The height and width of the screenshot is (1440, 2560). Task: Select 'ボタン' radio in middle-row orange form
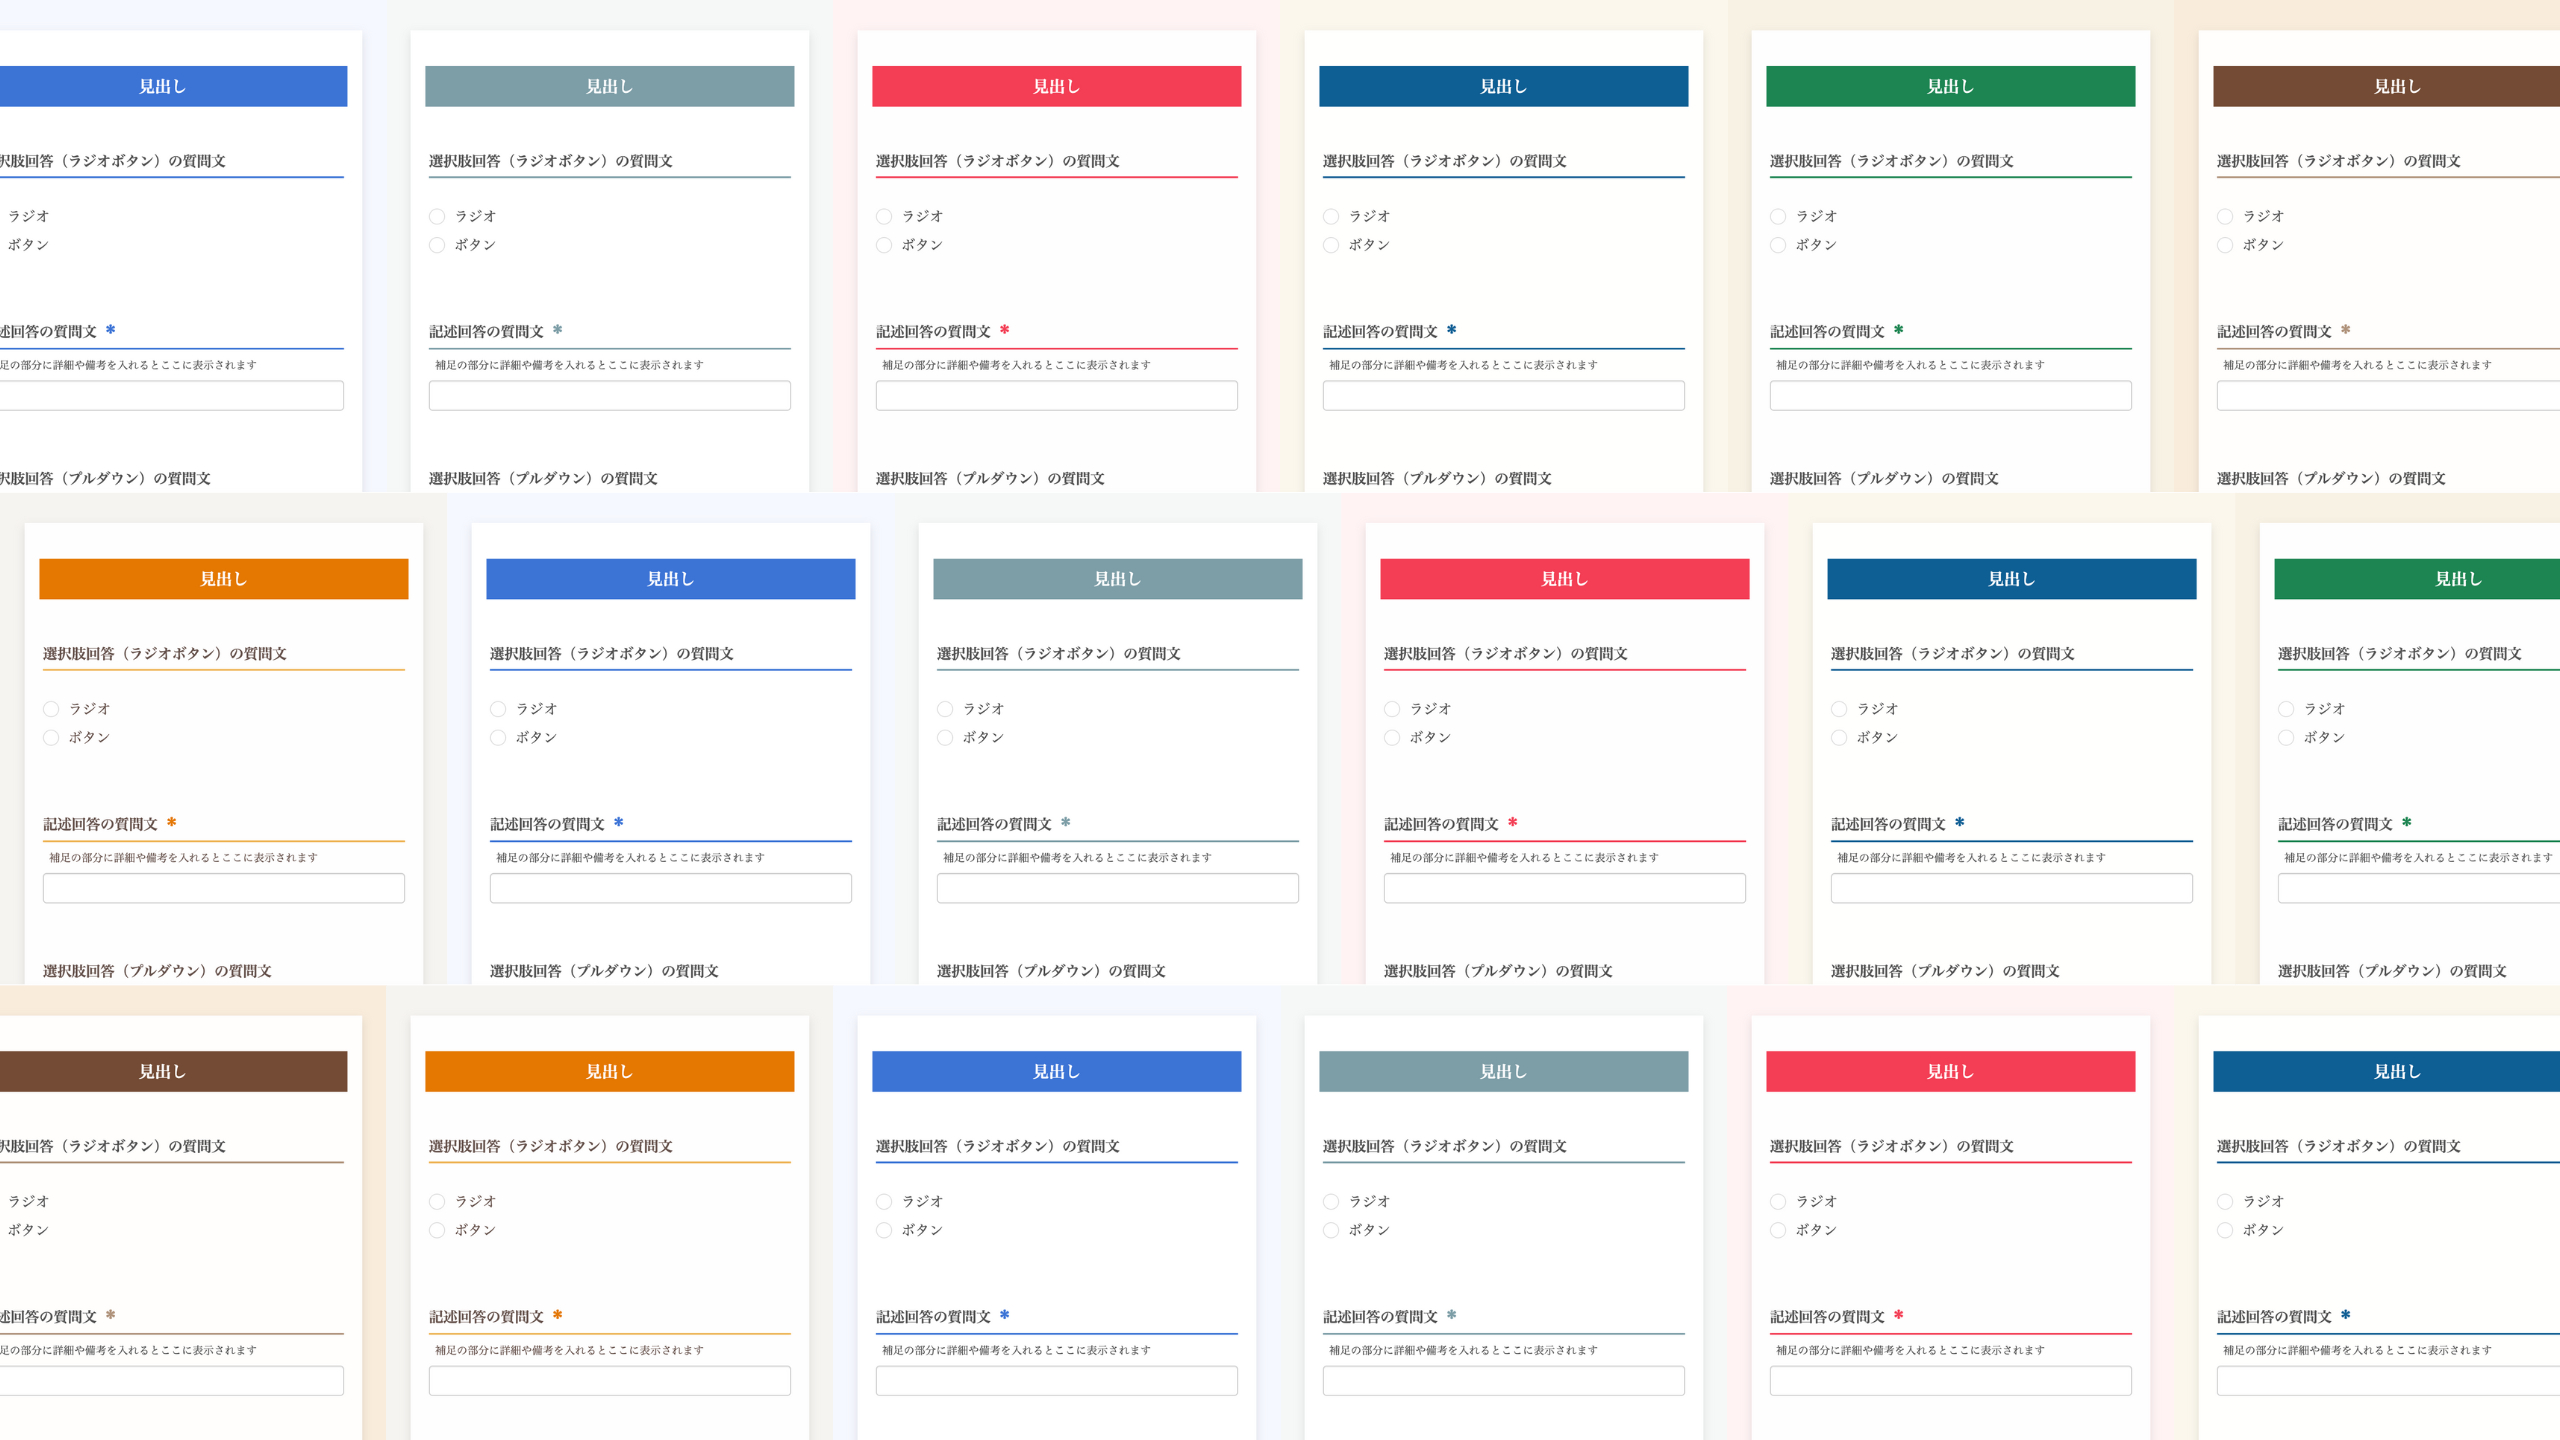tap(51, 738)
